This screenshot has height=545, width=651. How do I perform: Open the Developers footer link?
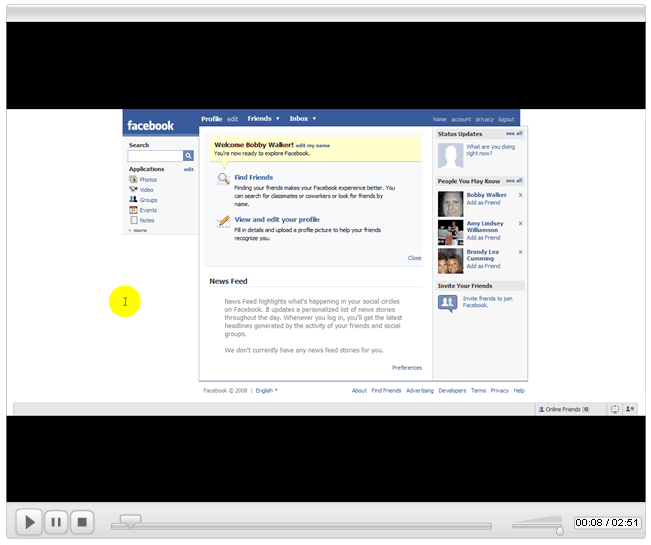click(x=452, y=391)
